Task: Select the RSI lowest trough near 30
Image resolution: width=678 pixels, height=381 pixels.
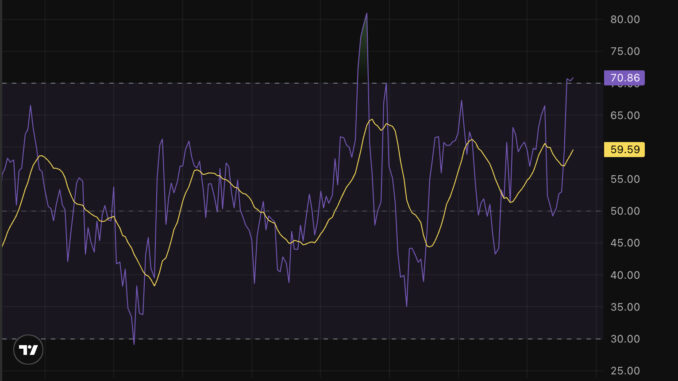Action: click(x=134, y=343)
